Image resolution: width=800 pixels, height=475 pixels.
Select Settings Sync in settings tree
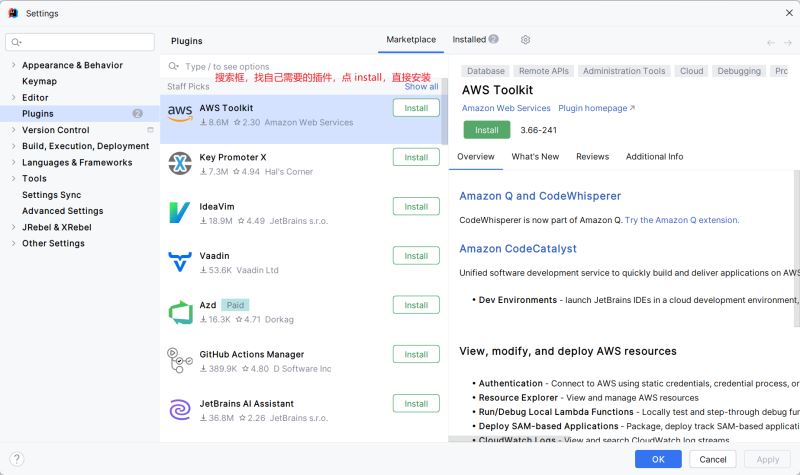(52, 195)
